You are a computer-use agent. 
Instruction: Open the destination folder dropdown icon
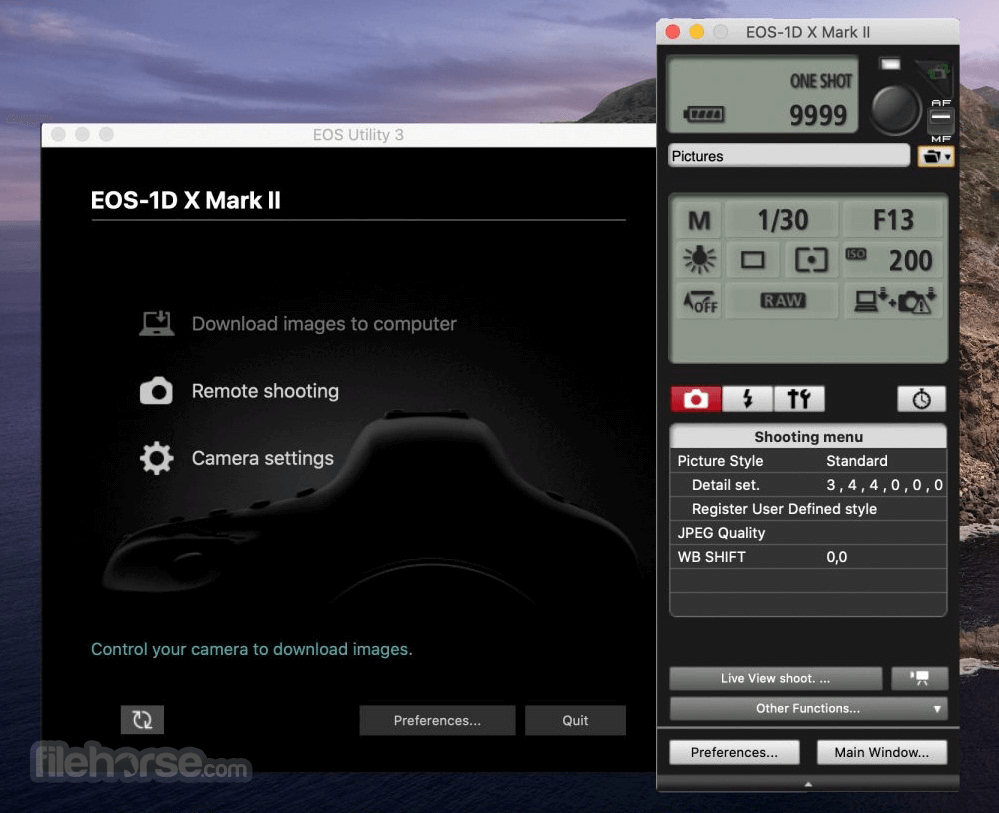point(936,156)
